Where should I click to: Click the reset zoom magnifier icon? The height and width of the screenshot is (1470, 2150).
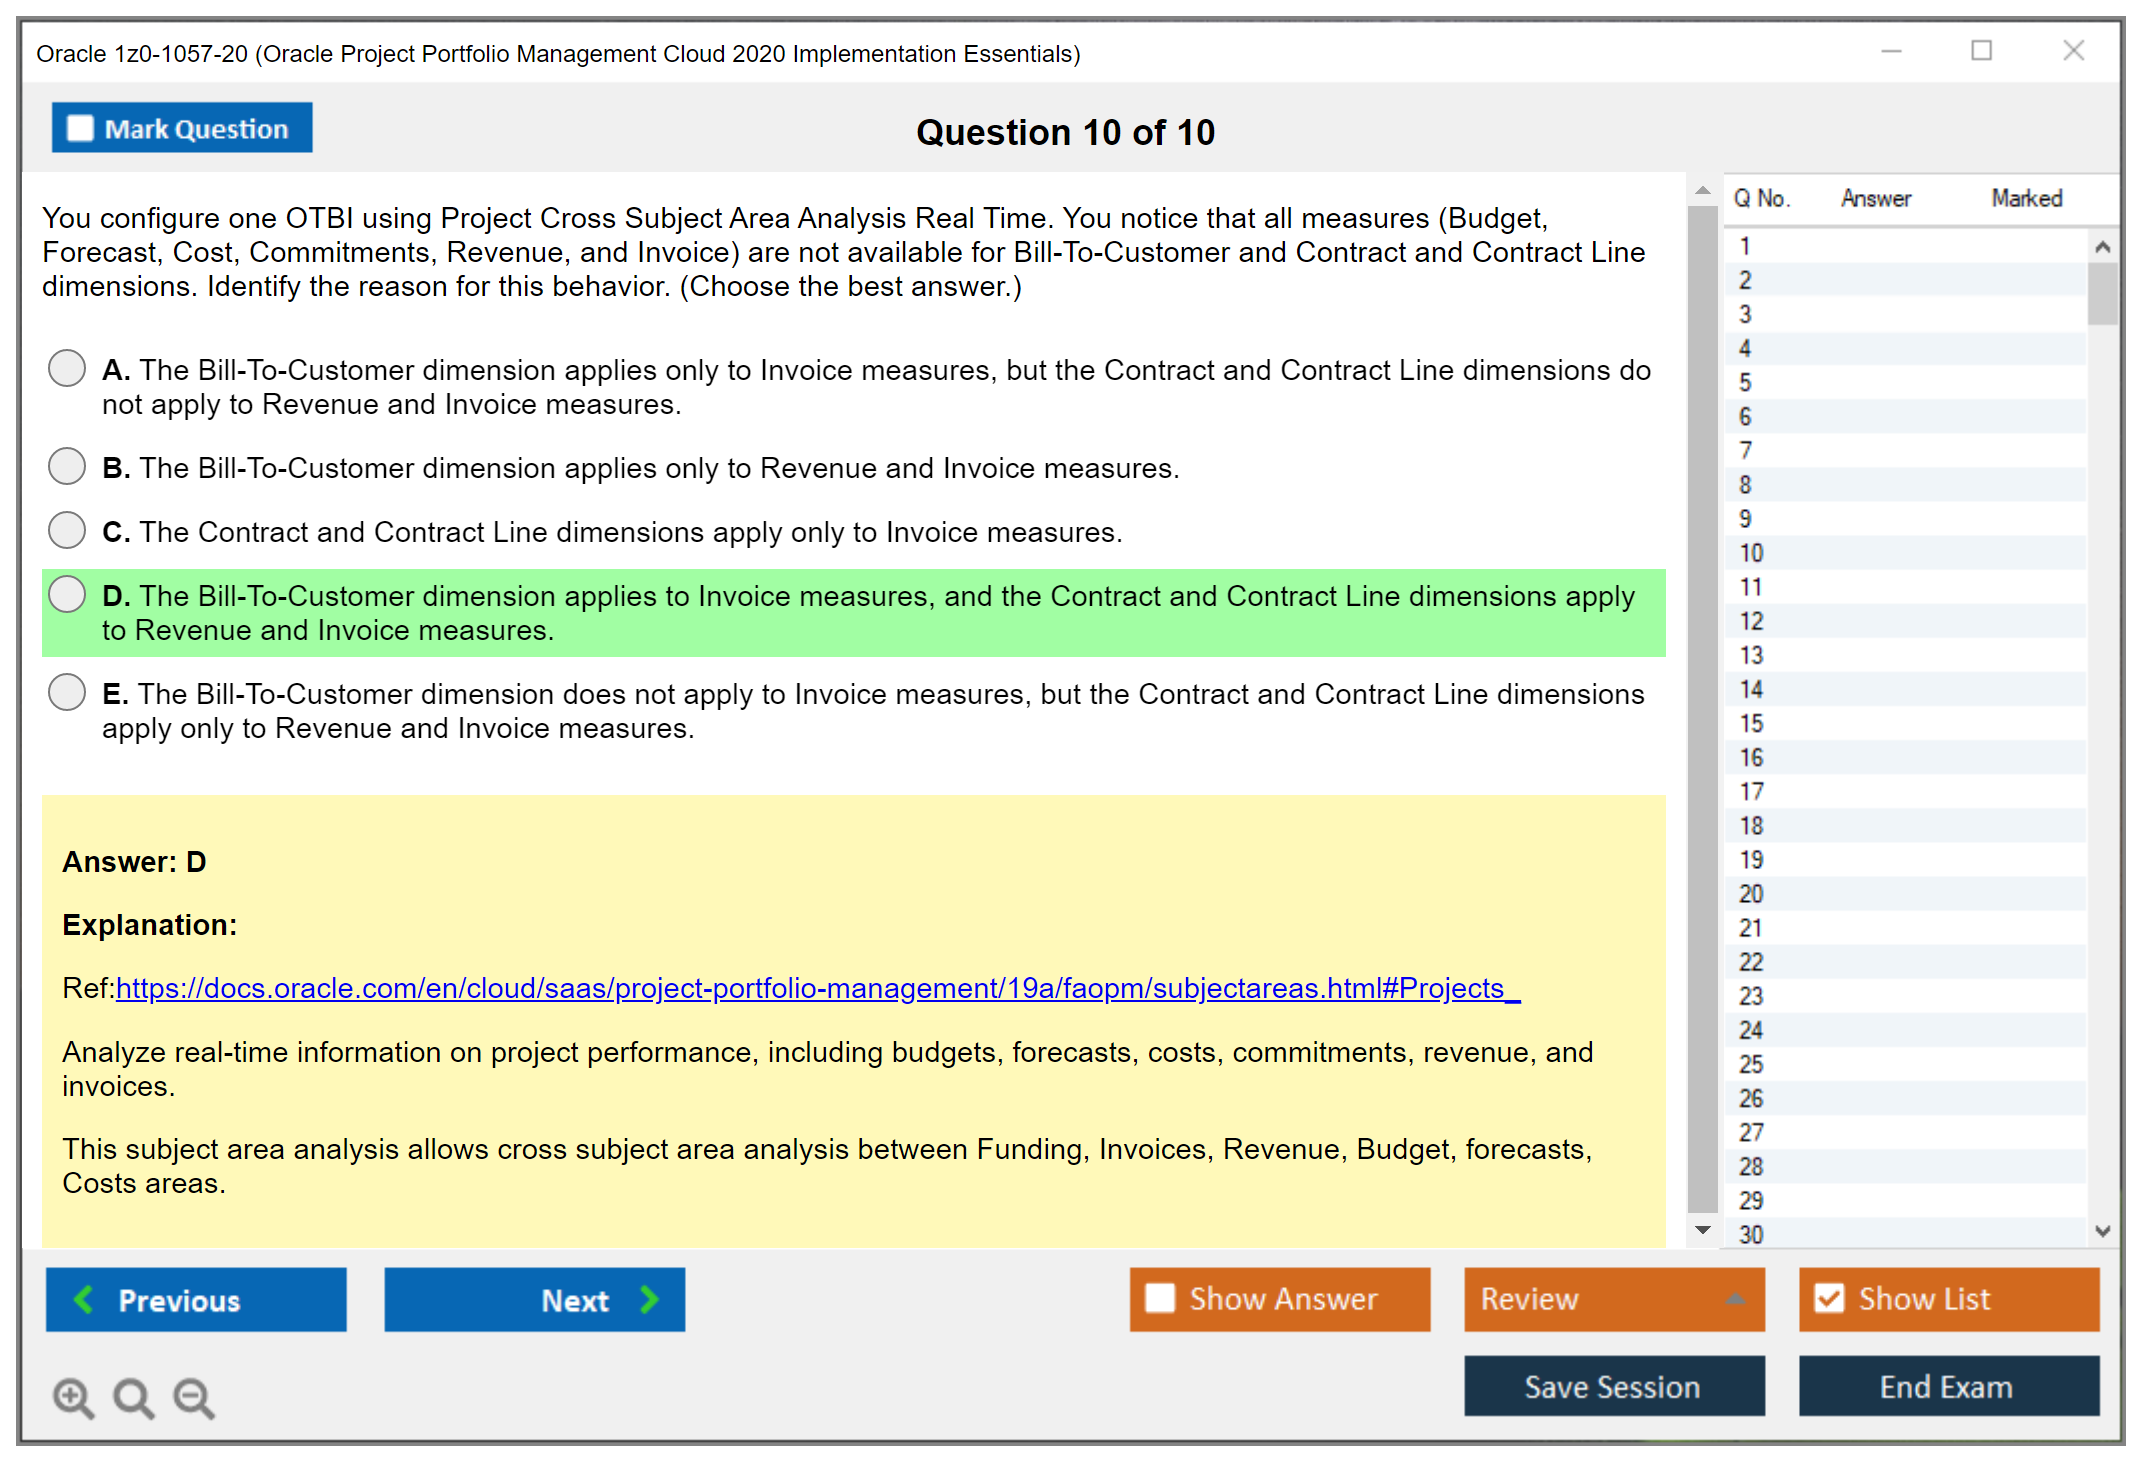pyautogui.click(x=133, y=1397)
